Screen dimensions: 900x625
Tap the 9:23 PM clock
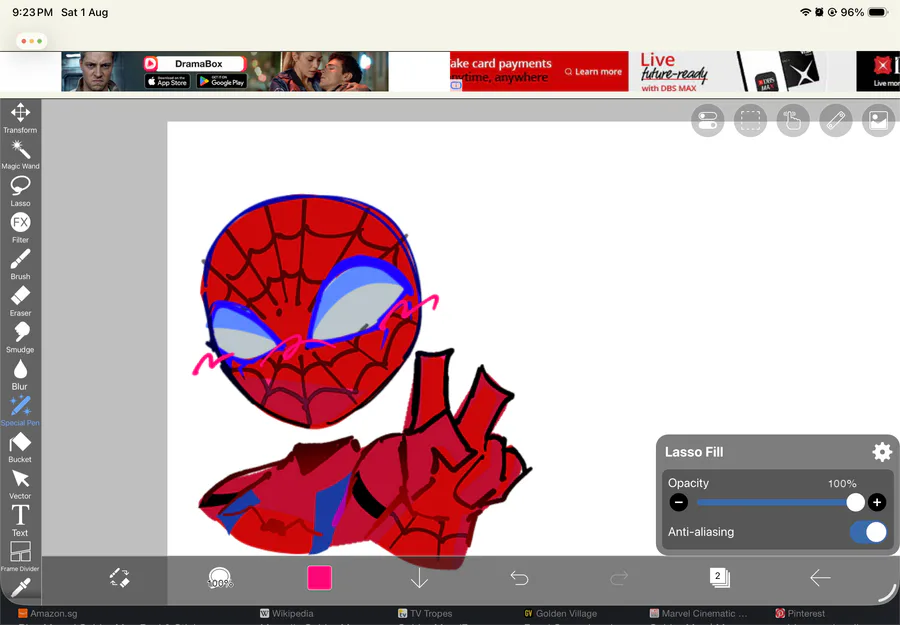coord(32,12)
